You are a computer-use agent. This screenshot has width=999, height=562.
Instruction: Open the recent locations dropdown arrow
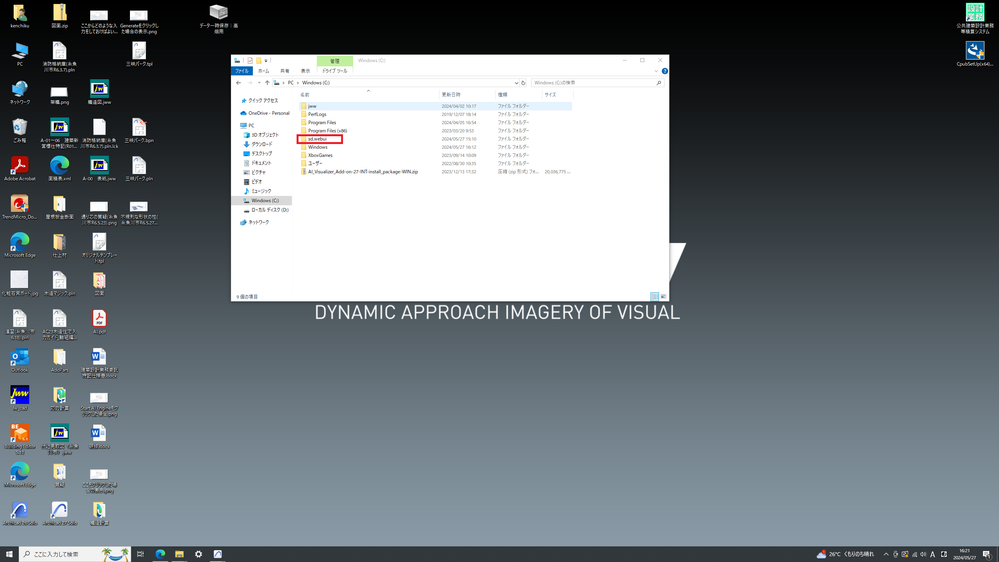259,83
